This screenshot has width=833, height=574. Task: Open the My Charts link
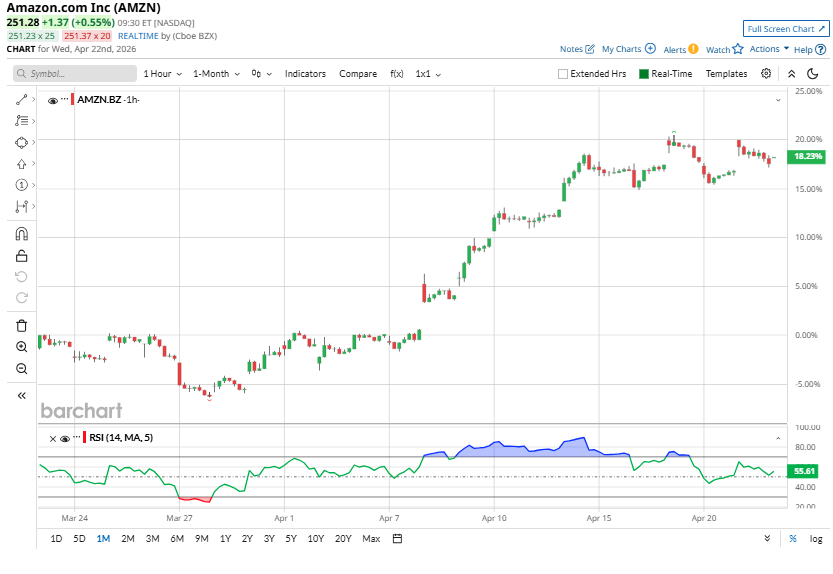pyautogui.click(x=628, y=49)
